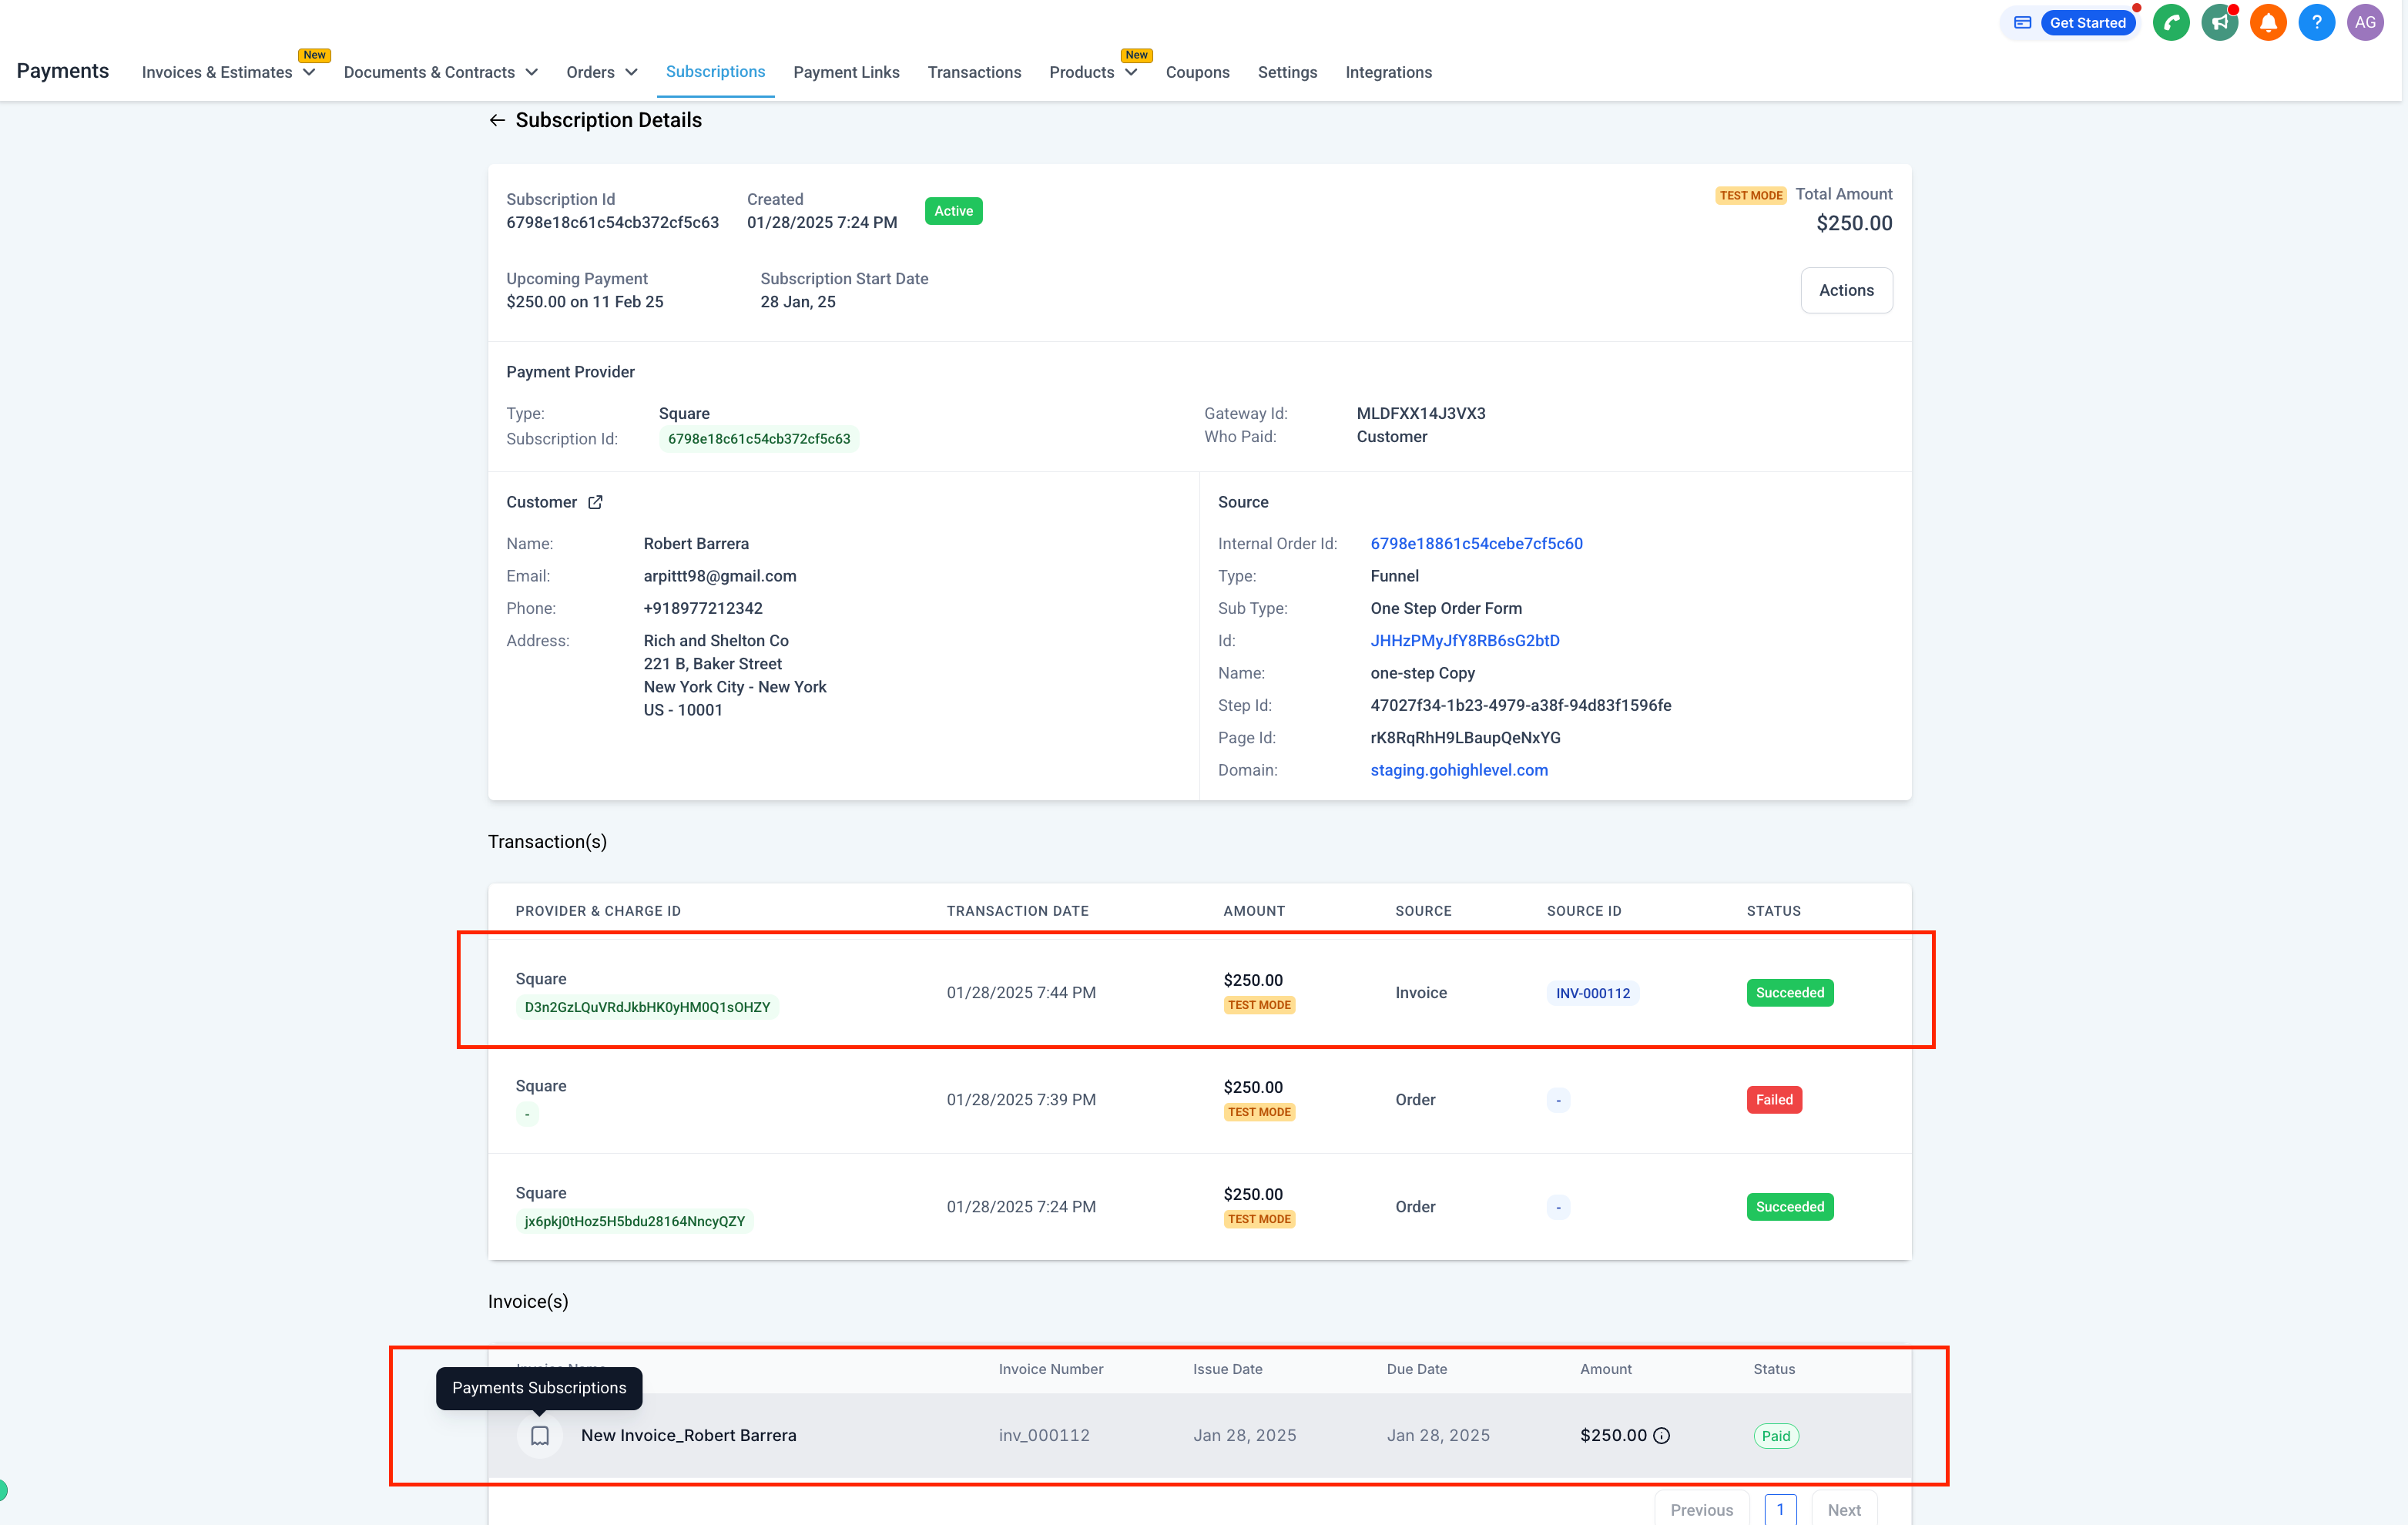Image resolution: width=2408 pixels, height=1525 pixels.
Task: Click the Actions button on subscription details
Action: tap(1845, 290)
